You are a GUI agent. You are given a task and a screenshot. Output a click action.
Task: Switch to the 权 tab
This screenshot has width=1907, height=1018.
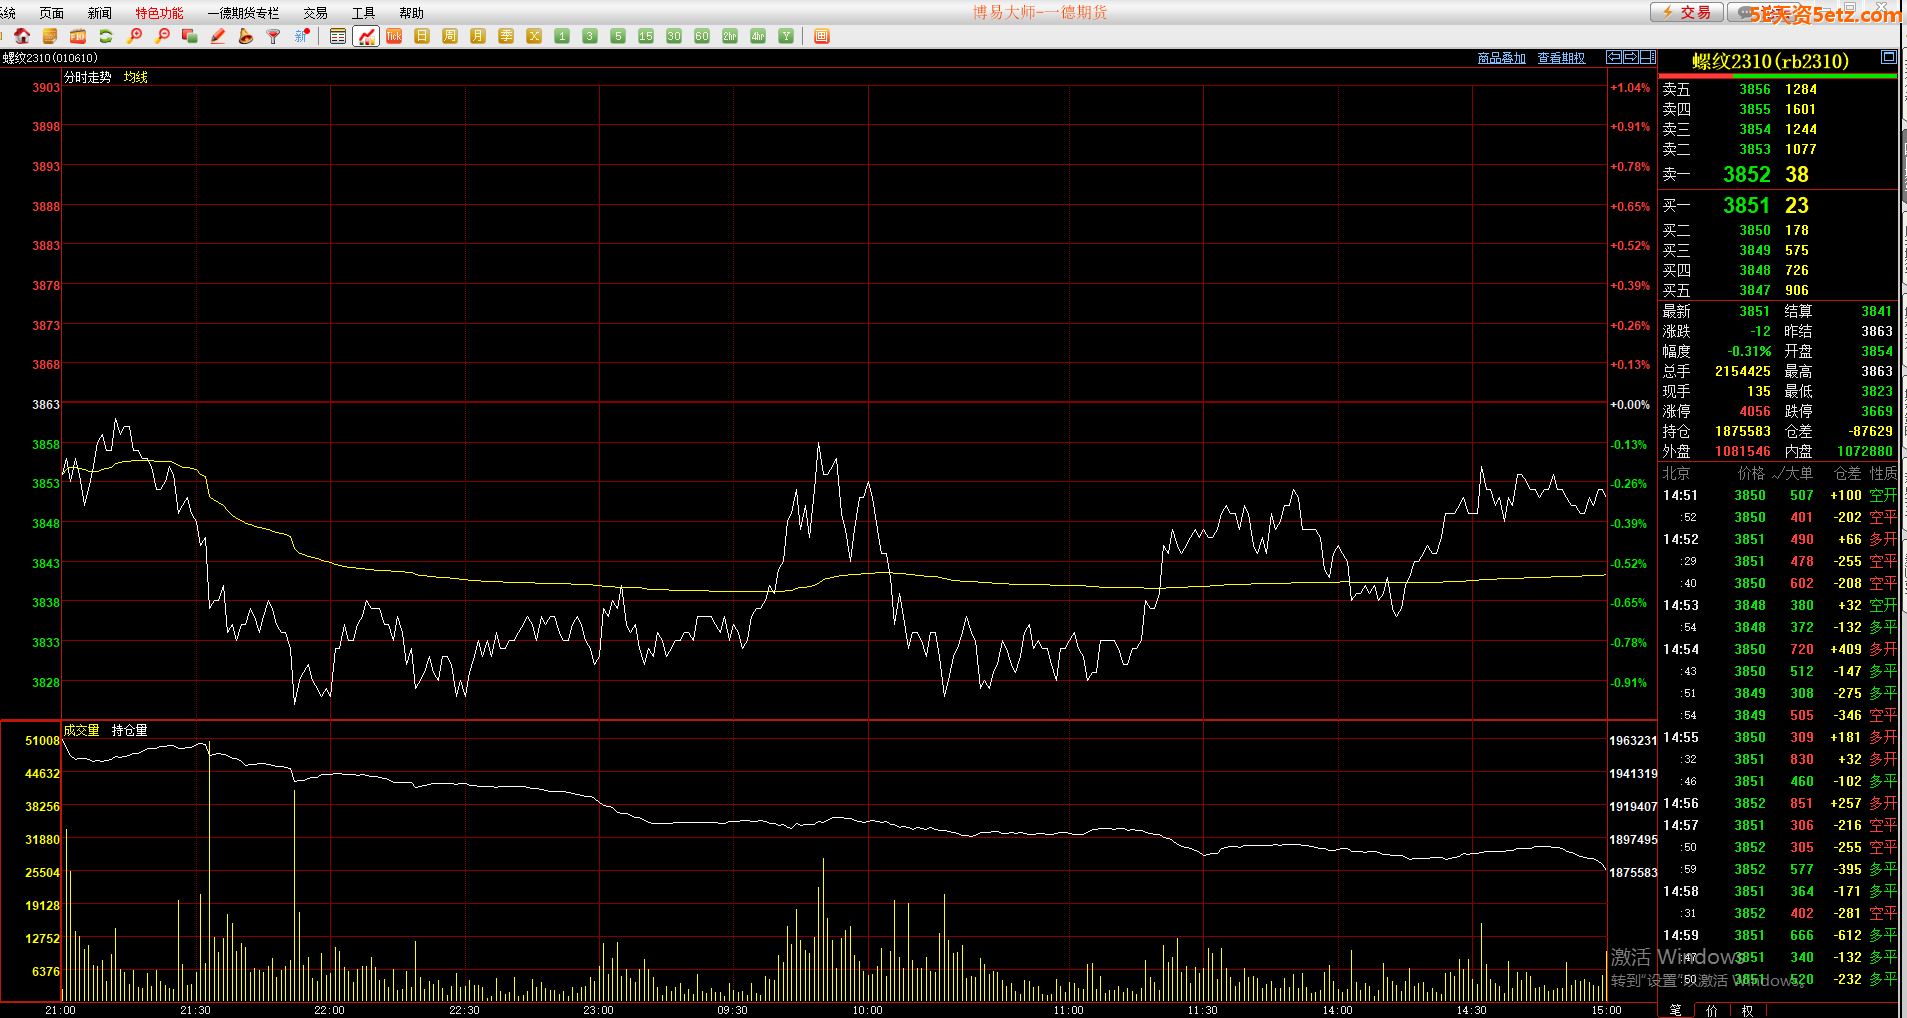coord(1747,1010)
